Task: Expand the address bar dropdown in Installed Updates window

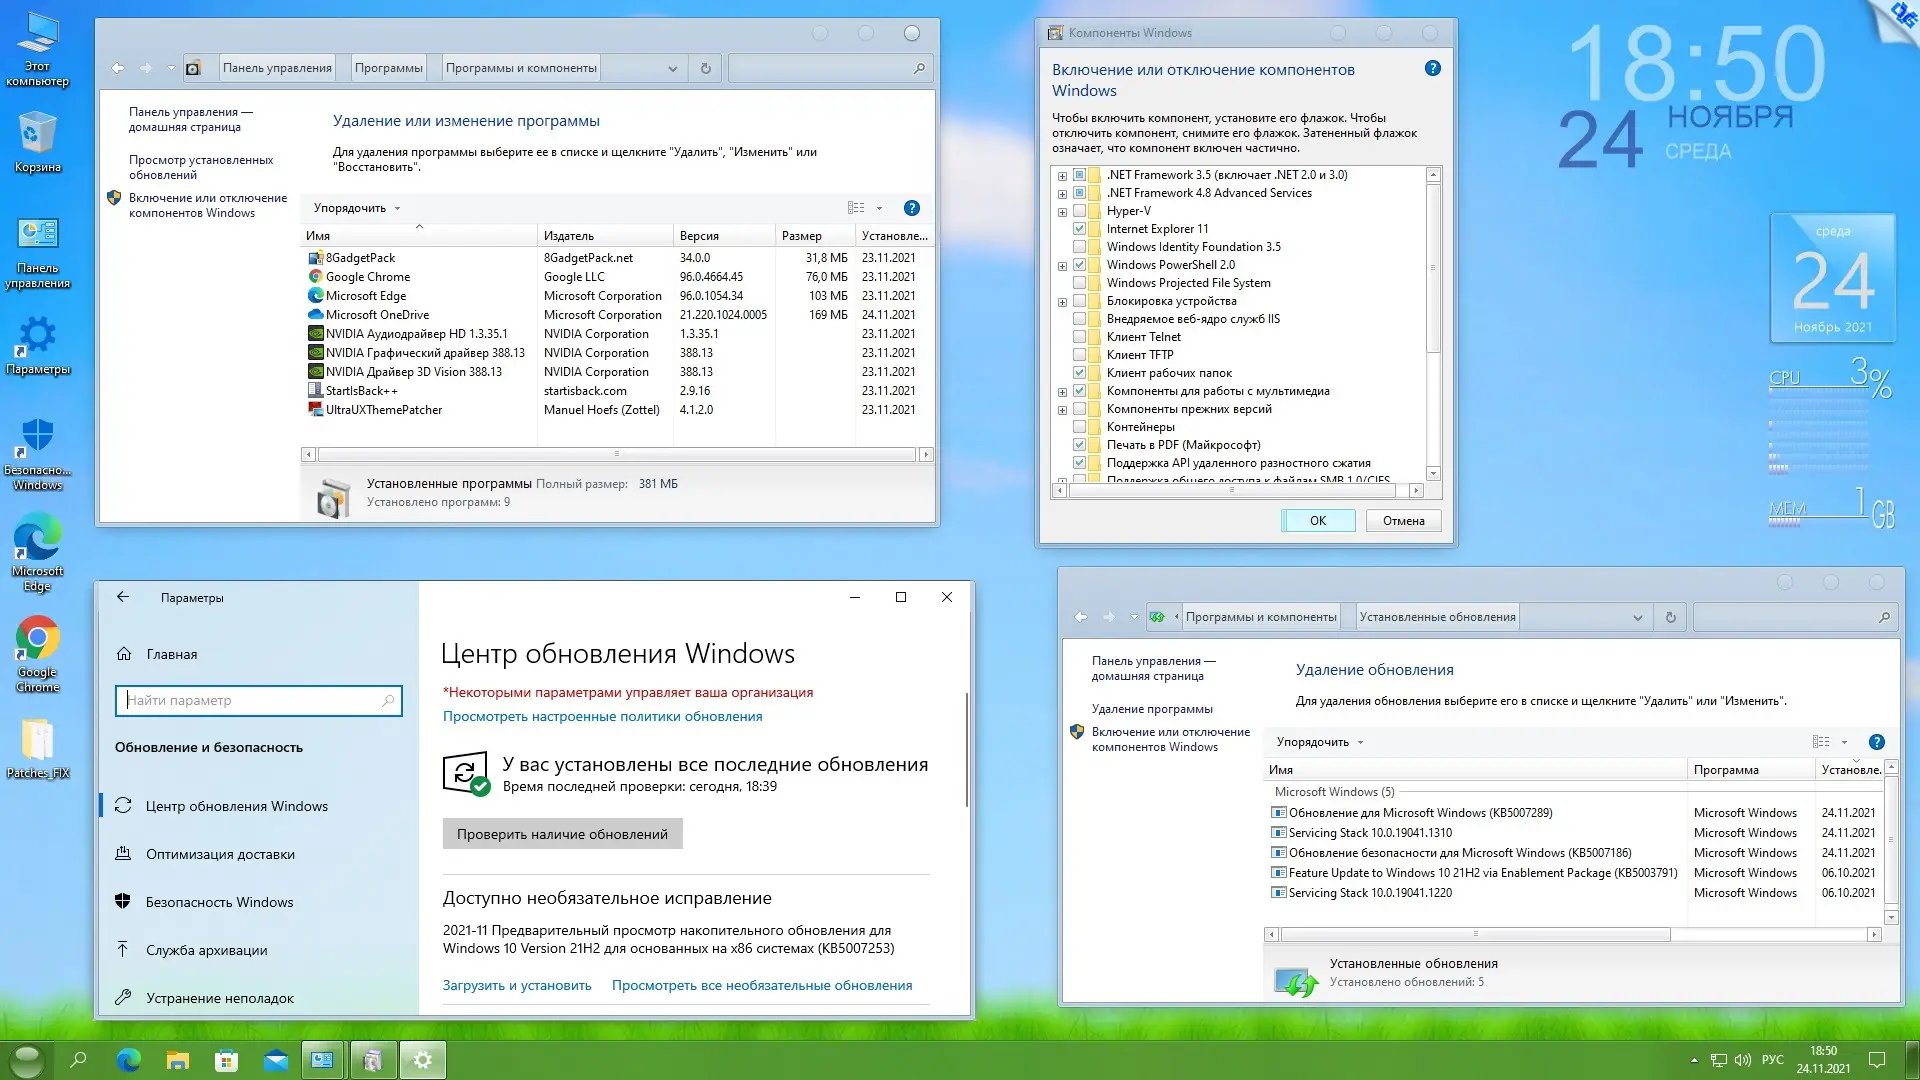Action: point(1637,617)
